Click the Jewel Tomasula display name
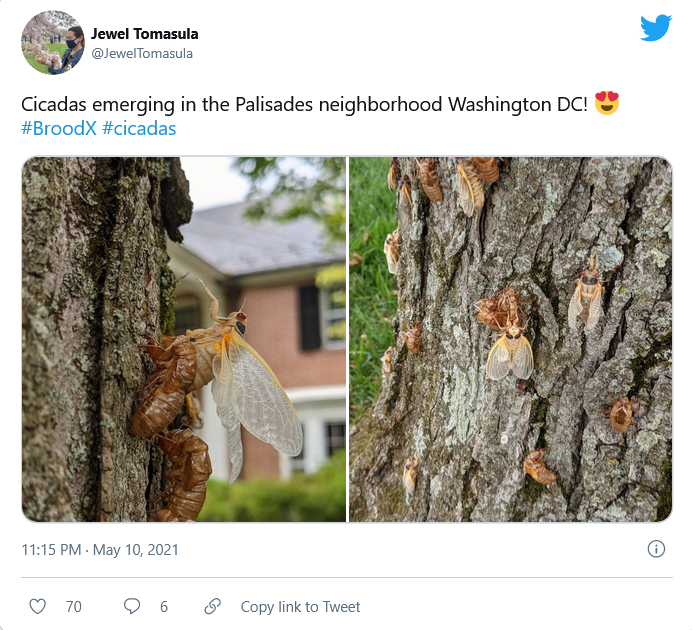 pyautogui.click(x=145, y=34)
